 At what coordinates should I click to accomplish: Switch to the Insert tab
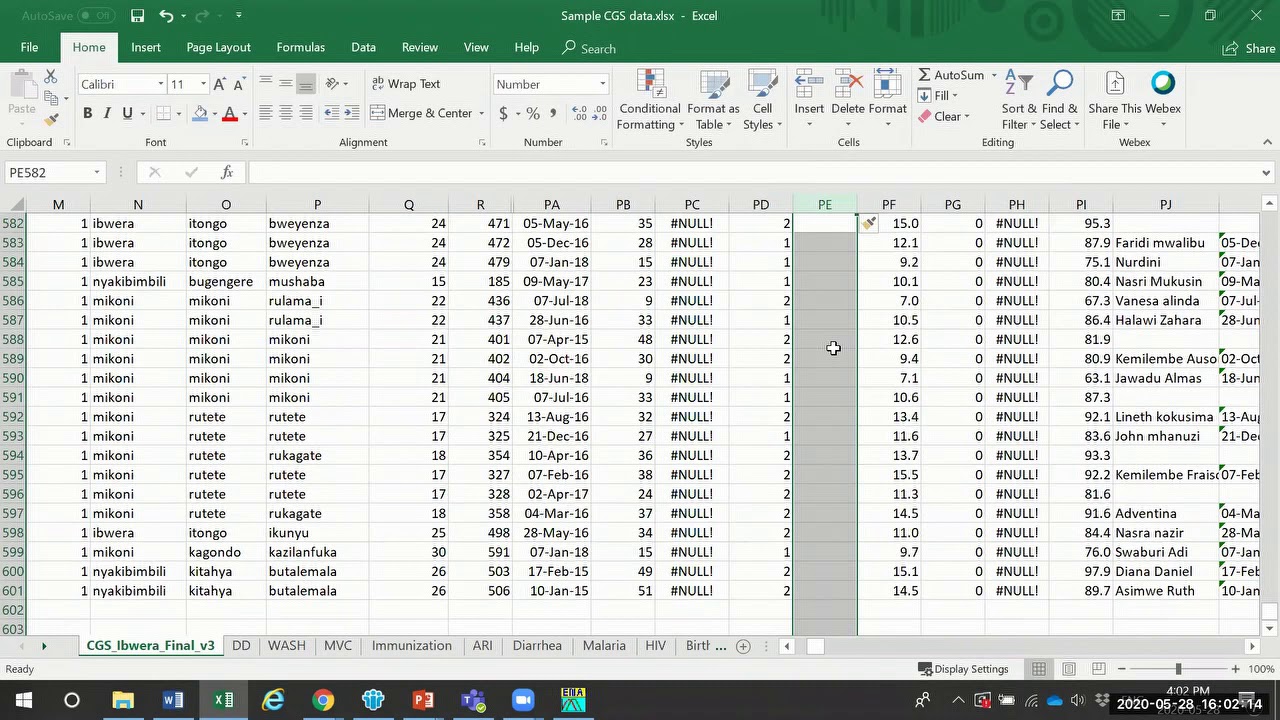click(x=146, y=47)
